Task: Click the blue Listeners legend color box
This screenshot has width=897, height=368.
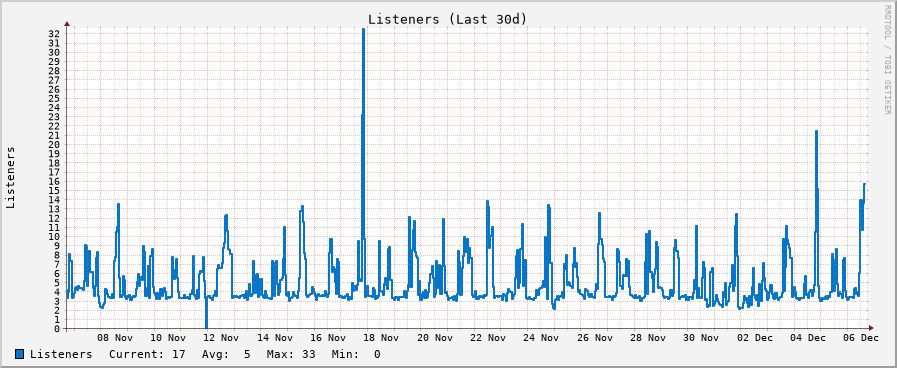Action: pos(20,354)
